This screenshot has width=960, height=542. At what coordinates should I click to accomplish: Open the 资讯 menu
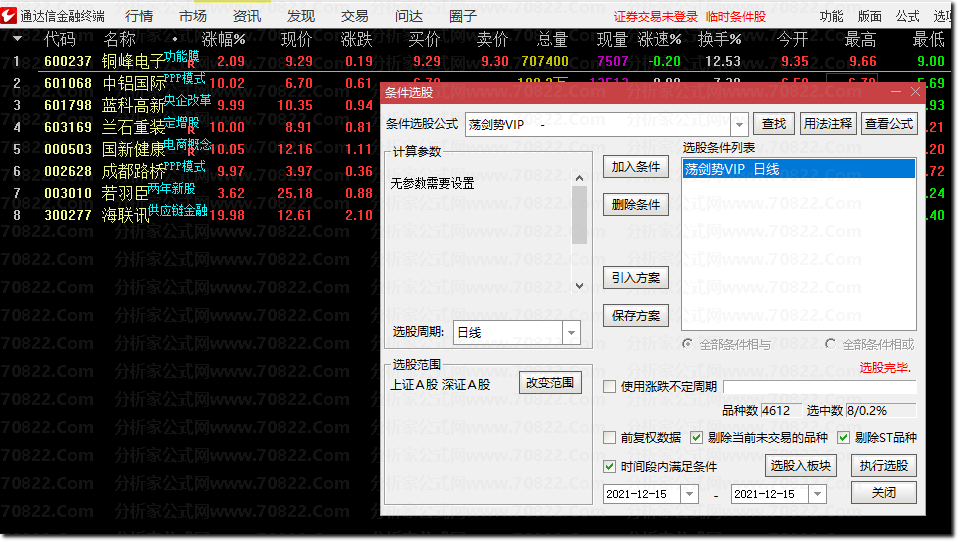tap(247, 16)
